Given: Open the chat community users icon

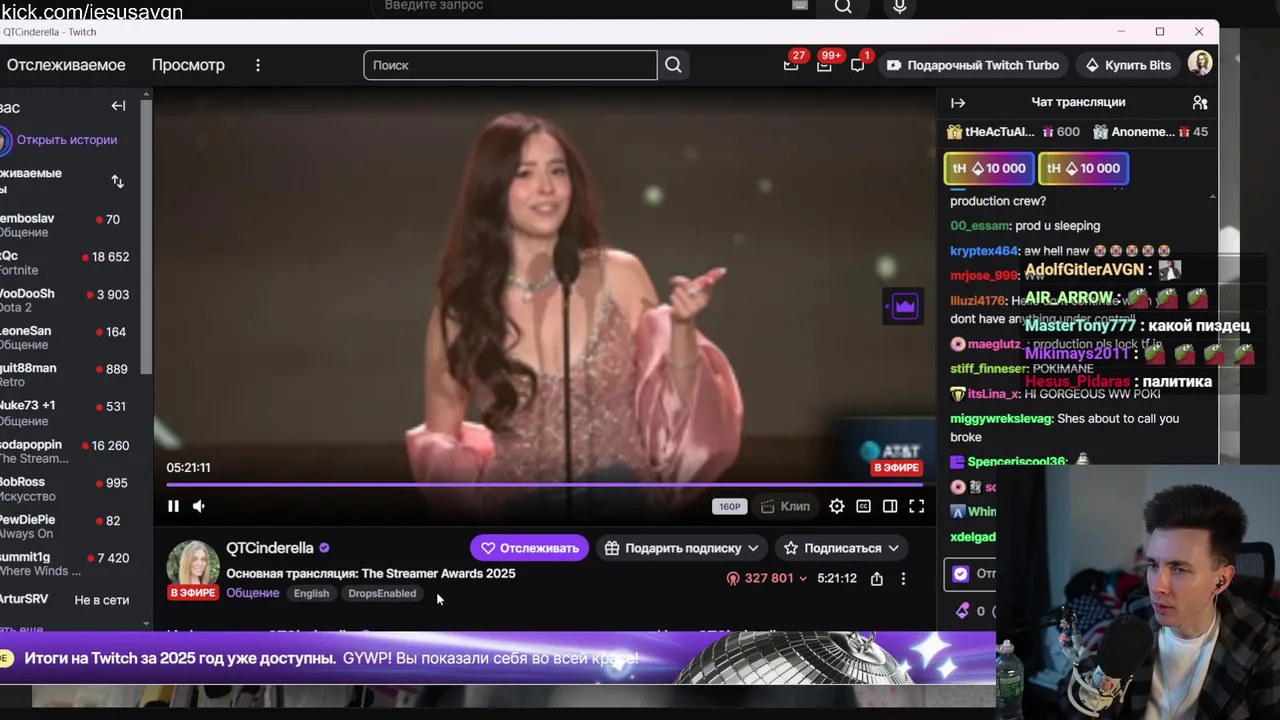Looking at the screenshot, I should 1200,102.
